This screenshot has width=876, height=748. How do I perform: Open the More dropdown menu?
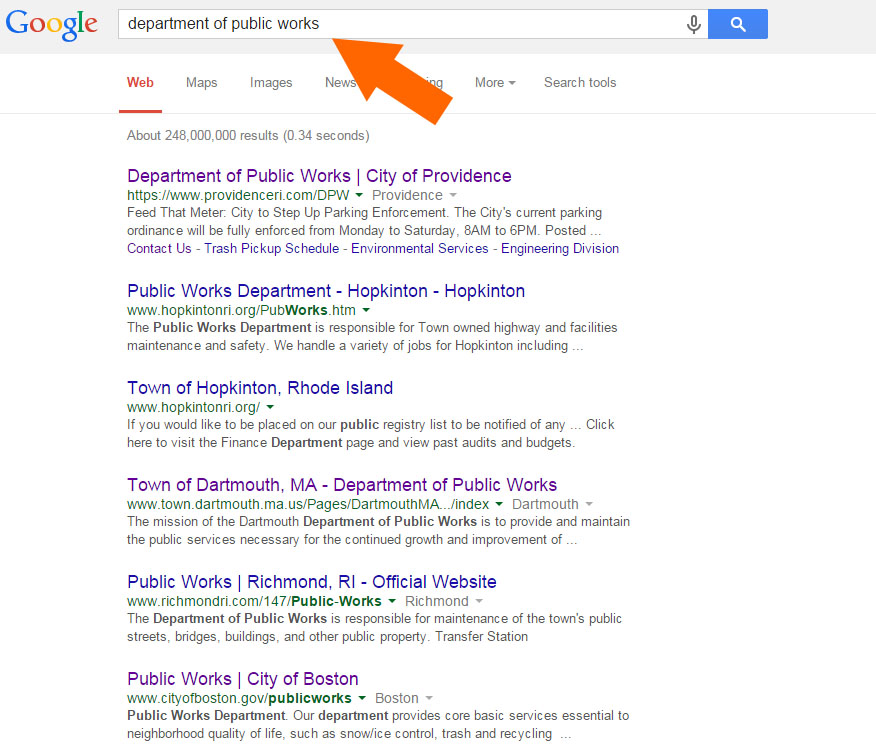[495, 83]
